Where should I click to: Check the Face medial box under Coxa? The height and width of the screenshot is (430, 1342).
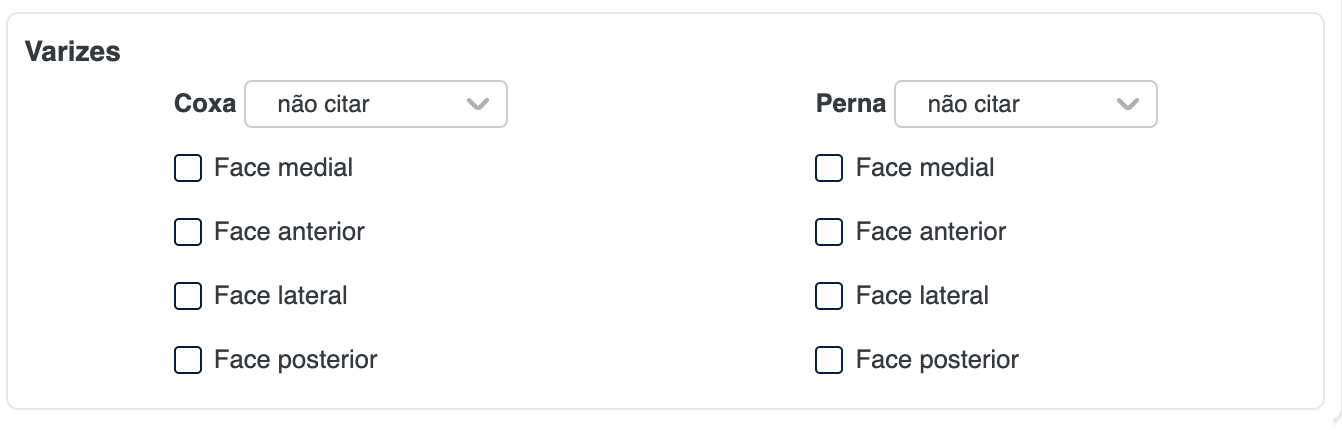(188, 168)
